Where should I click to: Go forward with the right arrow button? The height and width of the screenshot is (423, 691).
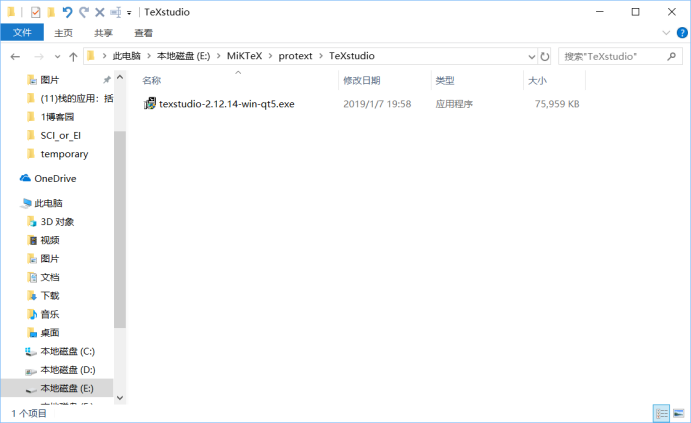point(39,56)
